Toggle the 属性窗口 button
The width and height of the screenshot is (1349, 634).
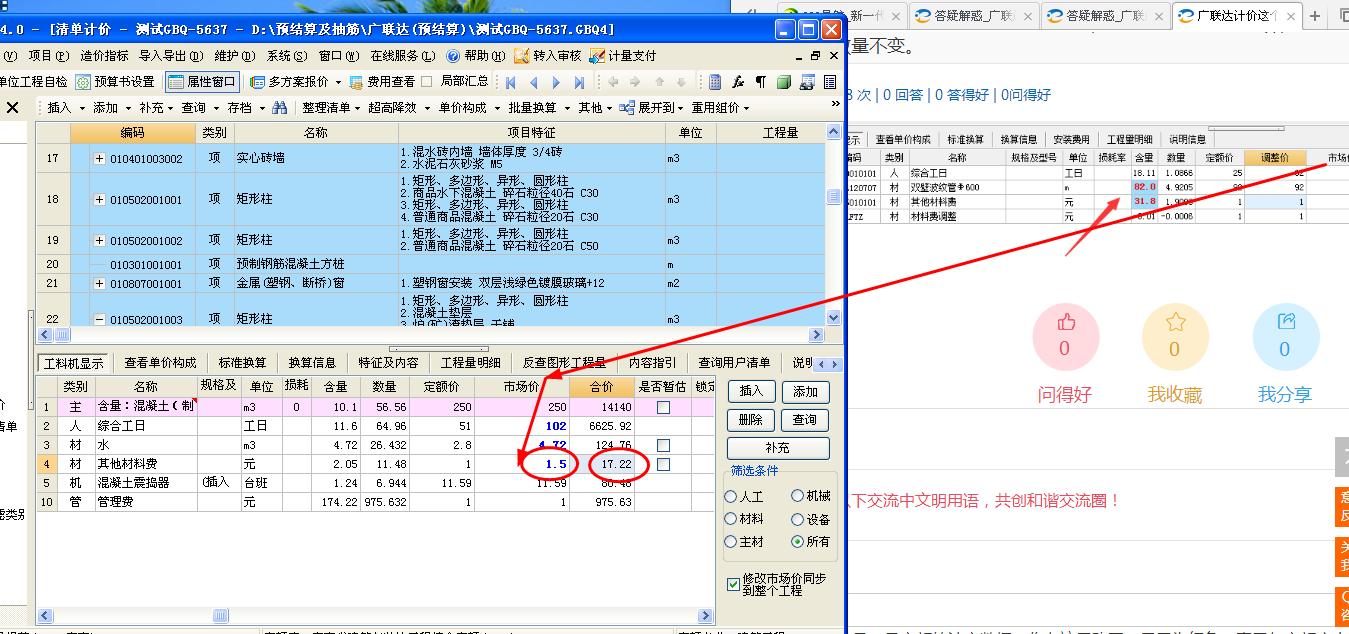(x=203, y=82)
